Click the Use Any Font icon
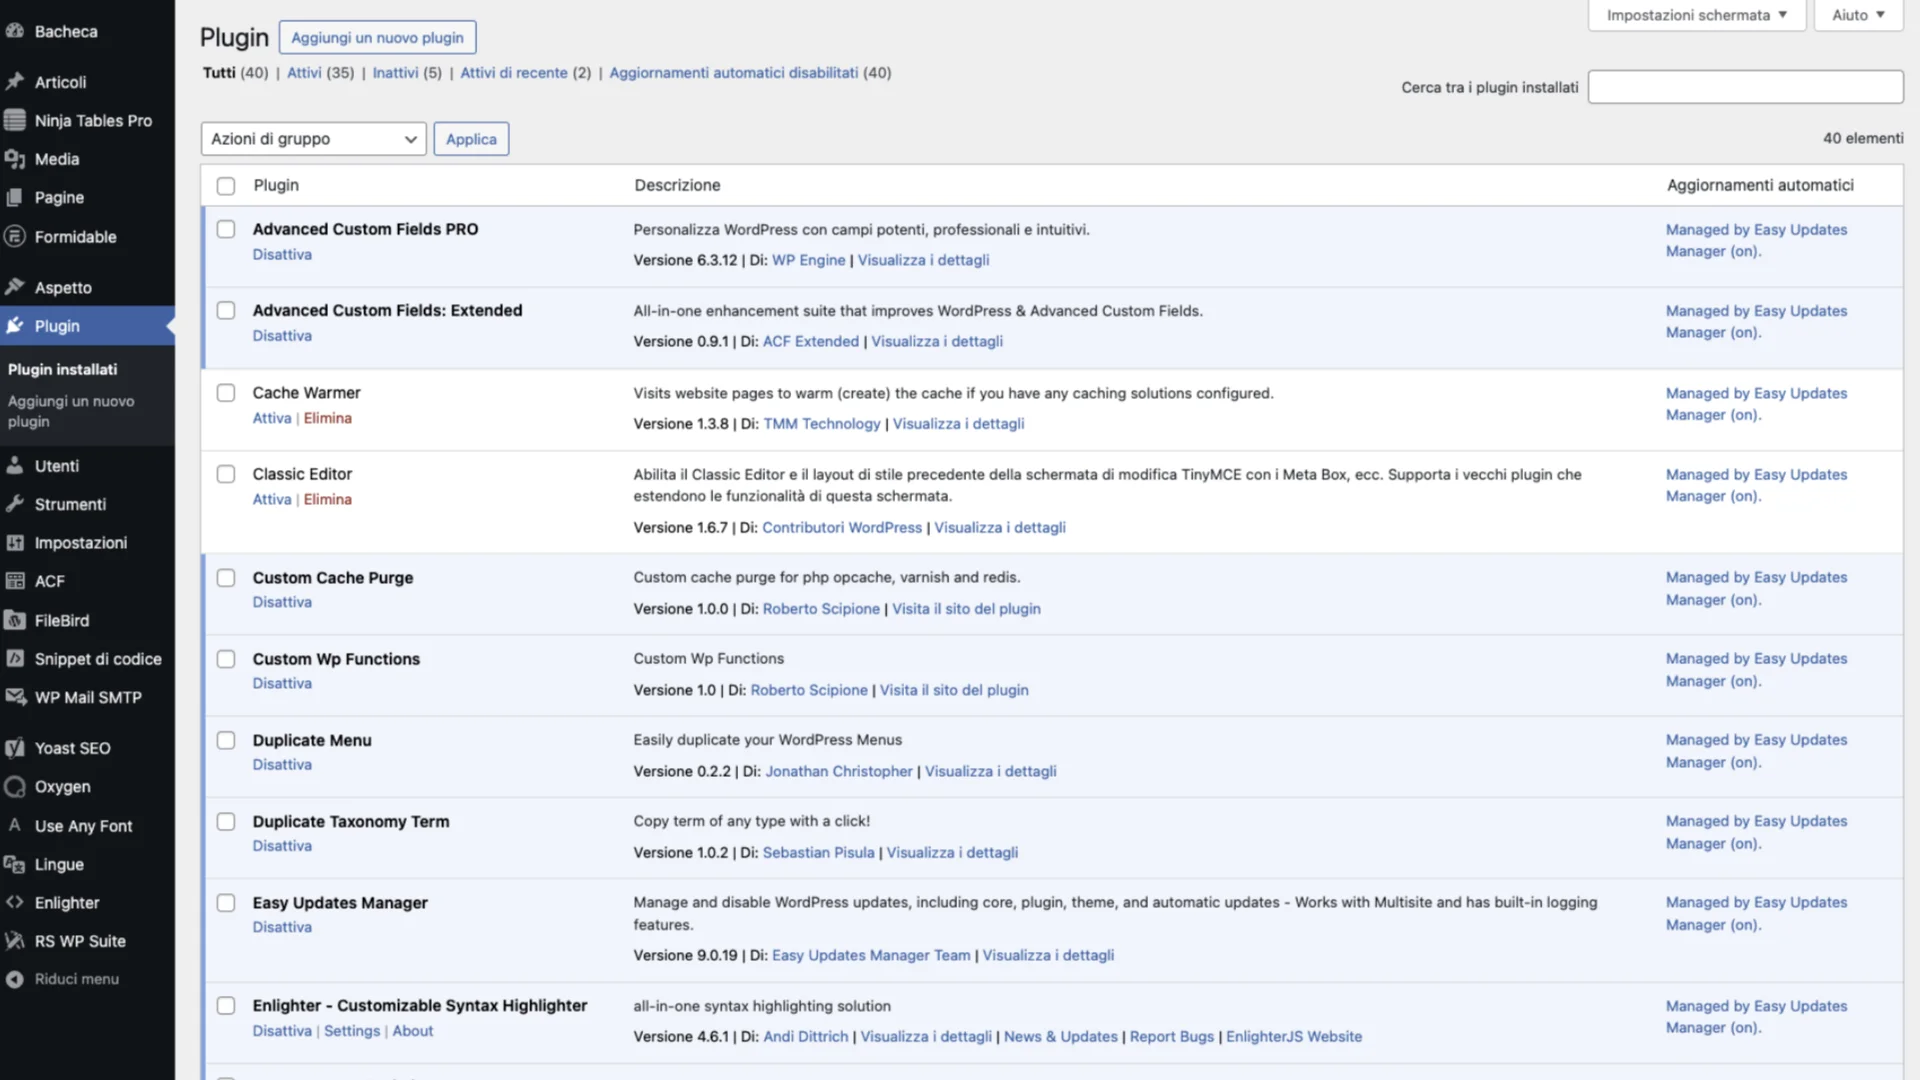Viewport: 1920px width, 1080px height. point(15,826)
